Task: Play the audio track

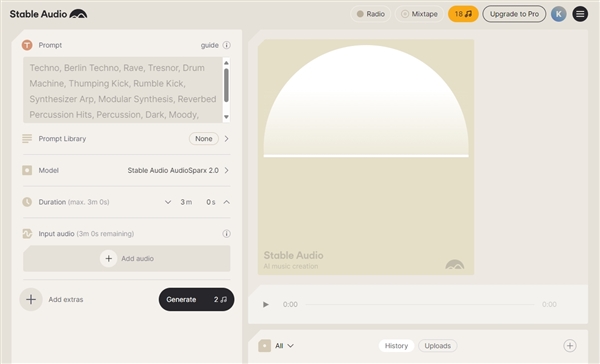Action: (x=266, y=305)
